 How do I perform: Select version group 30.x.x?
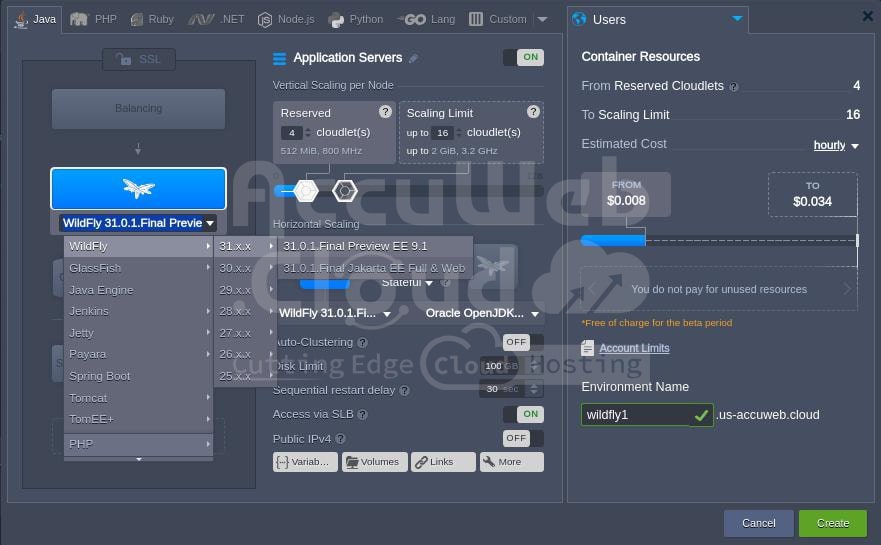click(x=246, y=268)
